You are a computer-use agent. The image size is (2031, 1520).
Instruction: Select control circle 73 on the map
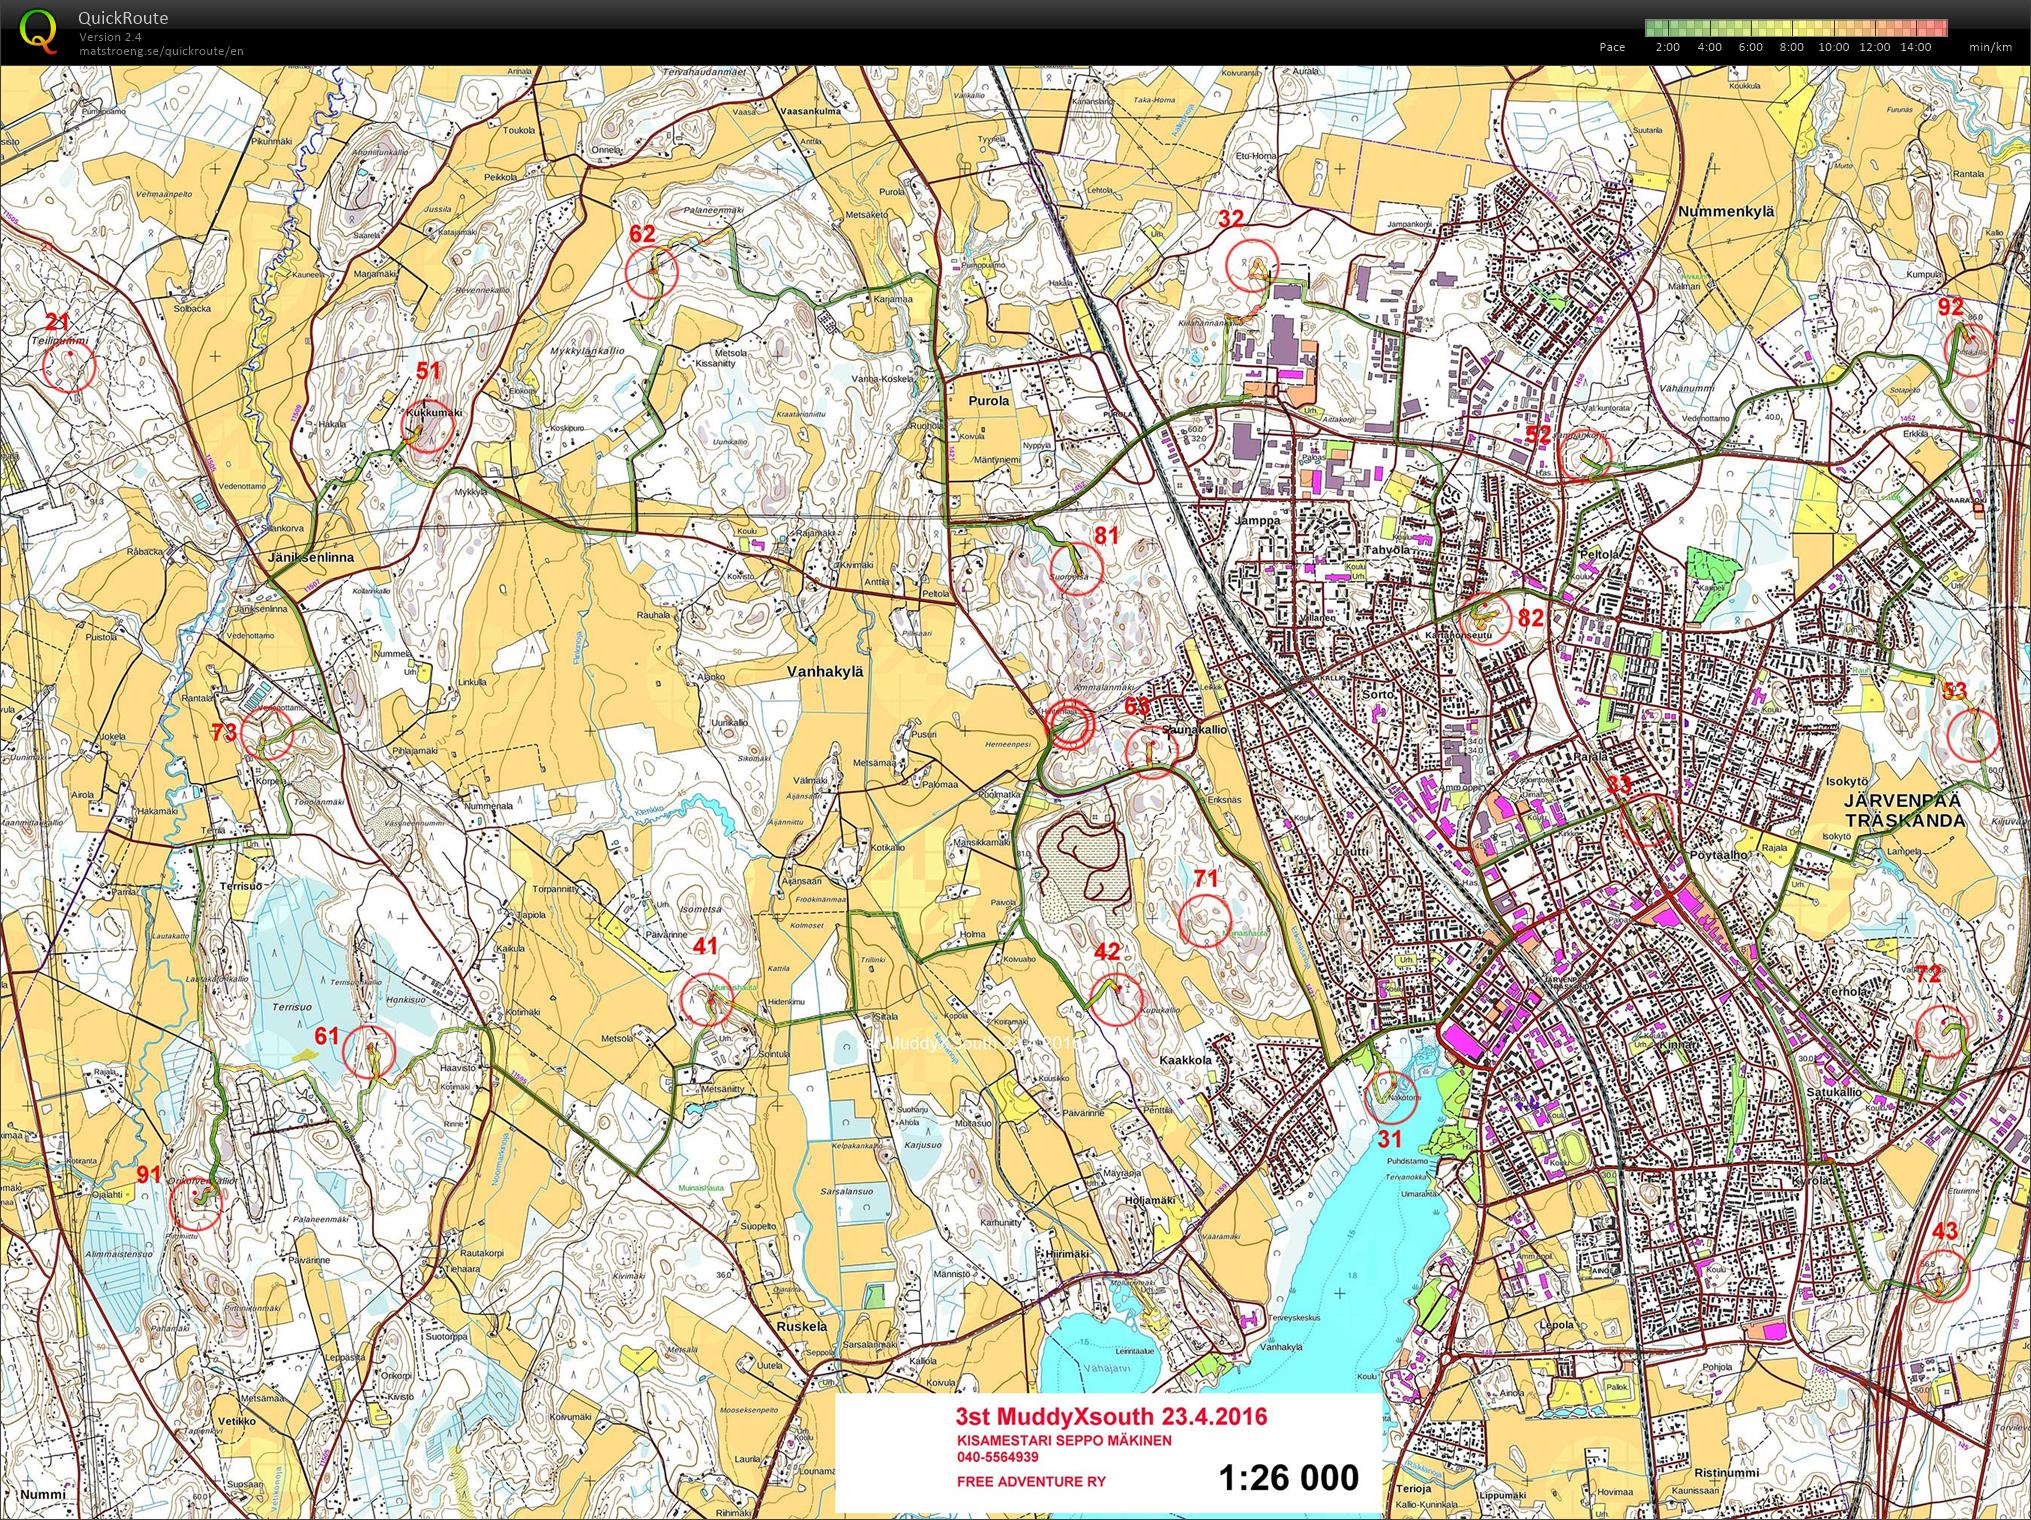[266, 732]
